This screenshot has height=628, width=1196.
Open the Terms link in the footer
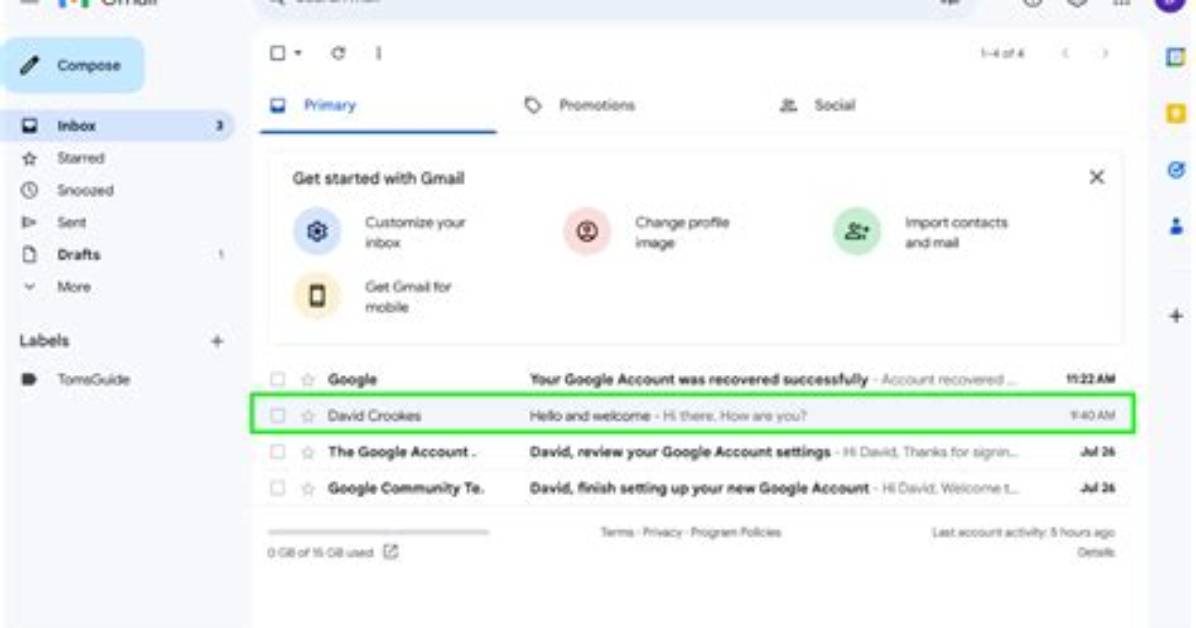[x=617, y=532]
